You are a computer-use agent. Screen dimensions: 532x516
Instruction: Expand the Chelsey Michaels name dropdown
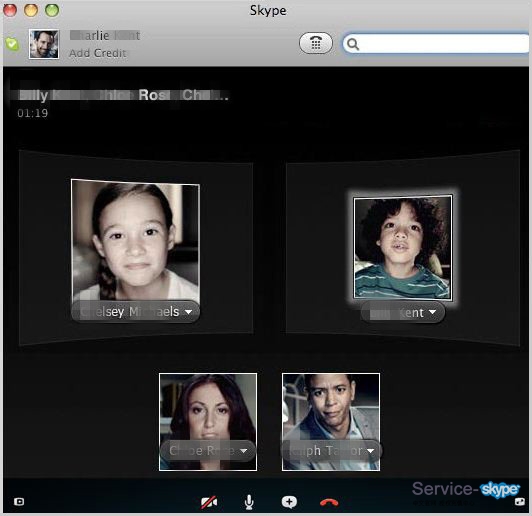tap(188, 311)
